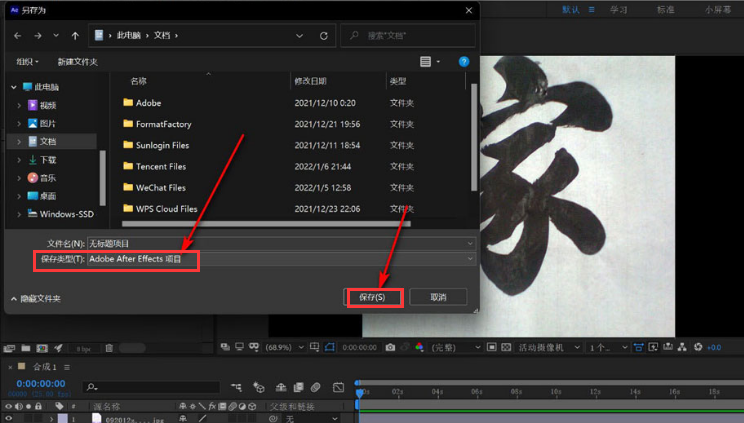Click the up-one-level arrow button
The height and width of the screenshot is (423, 744).
click(x=75, y=35)
